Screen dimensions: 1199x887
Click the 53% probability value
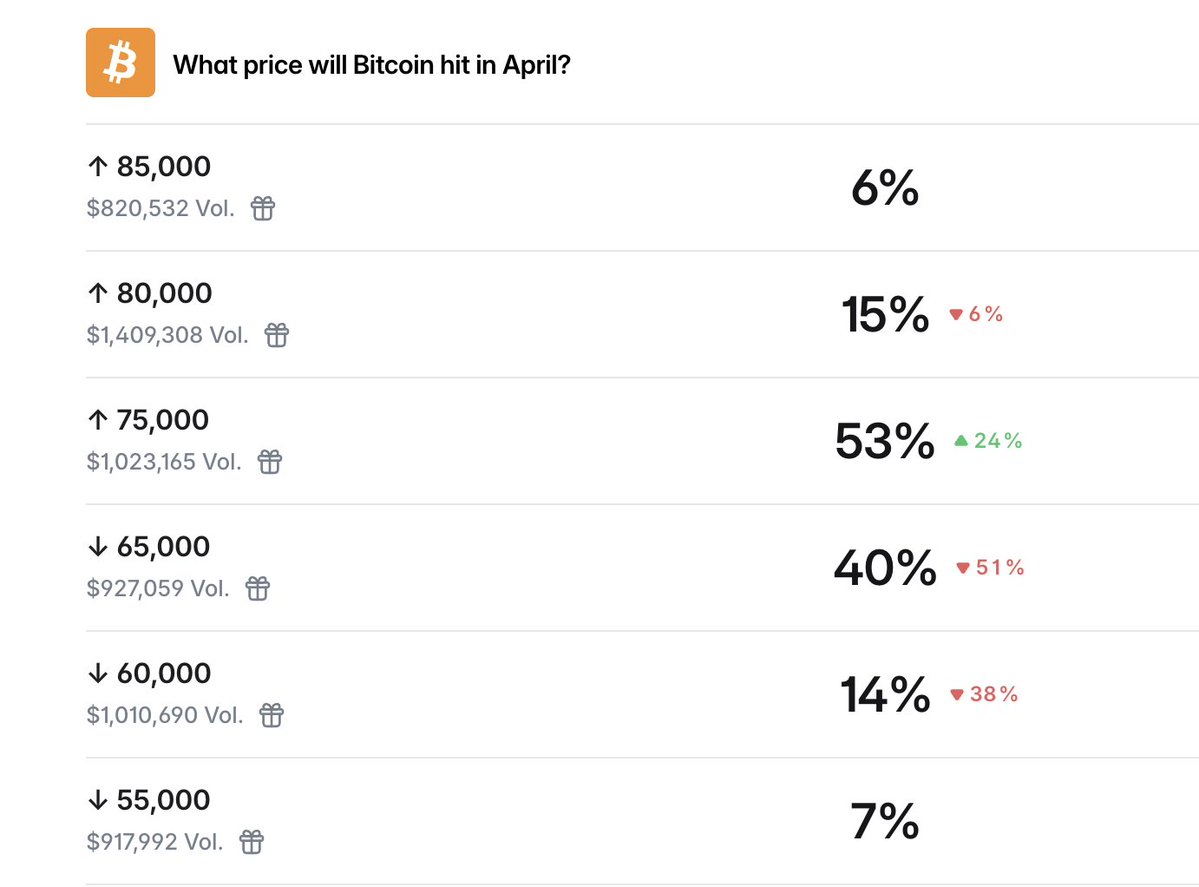point(884,442)
